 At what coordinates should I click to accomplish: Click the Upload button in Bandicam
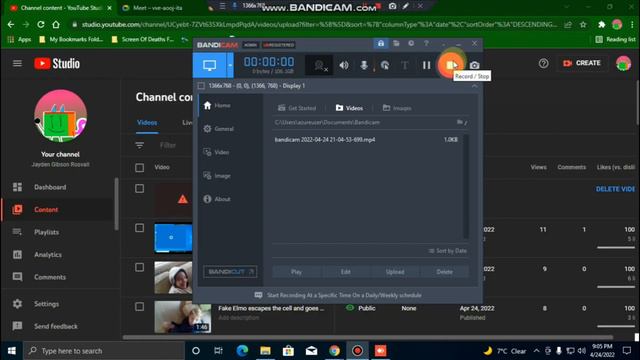click(x=395, y=272)
